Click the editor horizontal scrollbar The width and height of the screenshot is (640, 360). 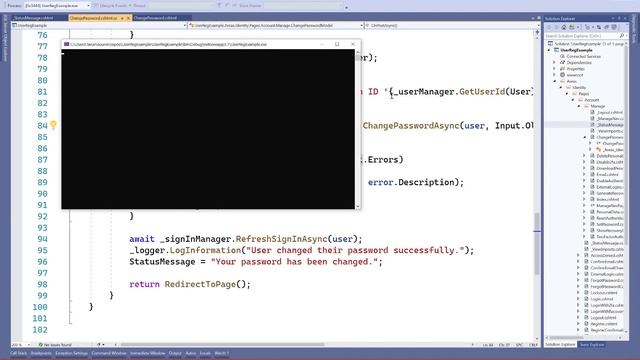[x=222, y=345]
